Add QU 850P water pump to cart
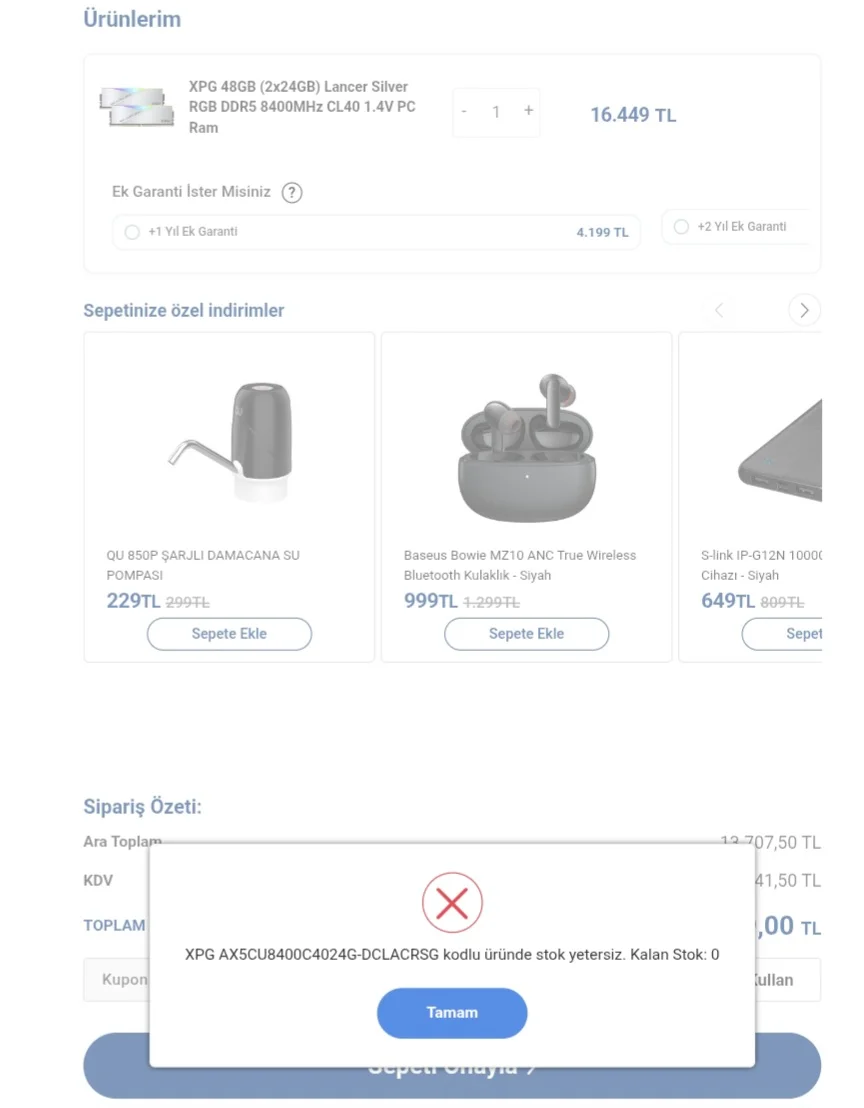Viewport: 864px width, 1108px height. [x=229, y=633]
